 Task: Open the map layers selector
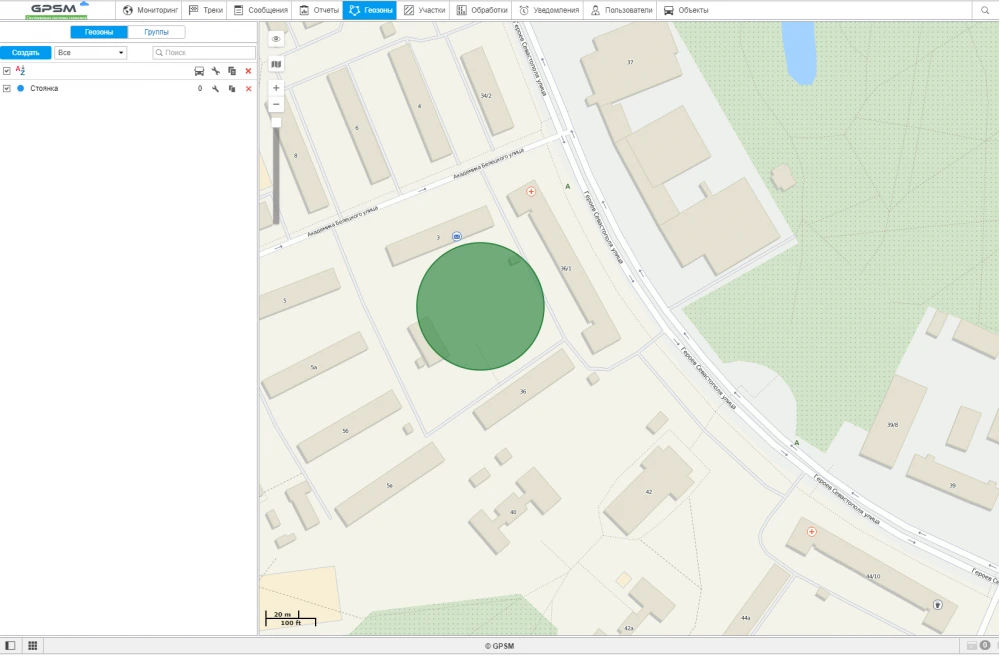tap(276, 64)
